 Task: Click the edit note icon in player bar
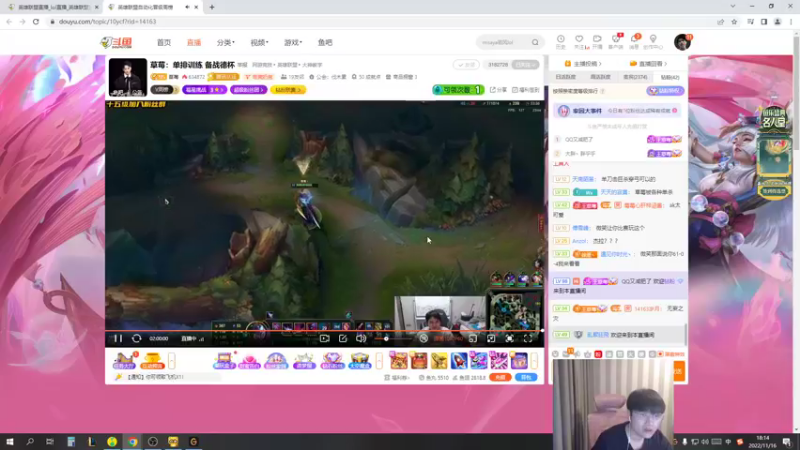point(343,338)
